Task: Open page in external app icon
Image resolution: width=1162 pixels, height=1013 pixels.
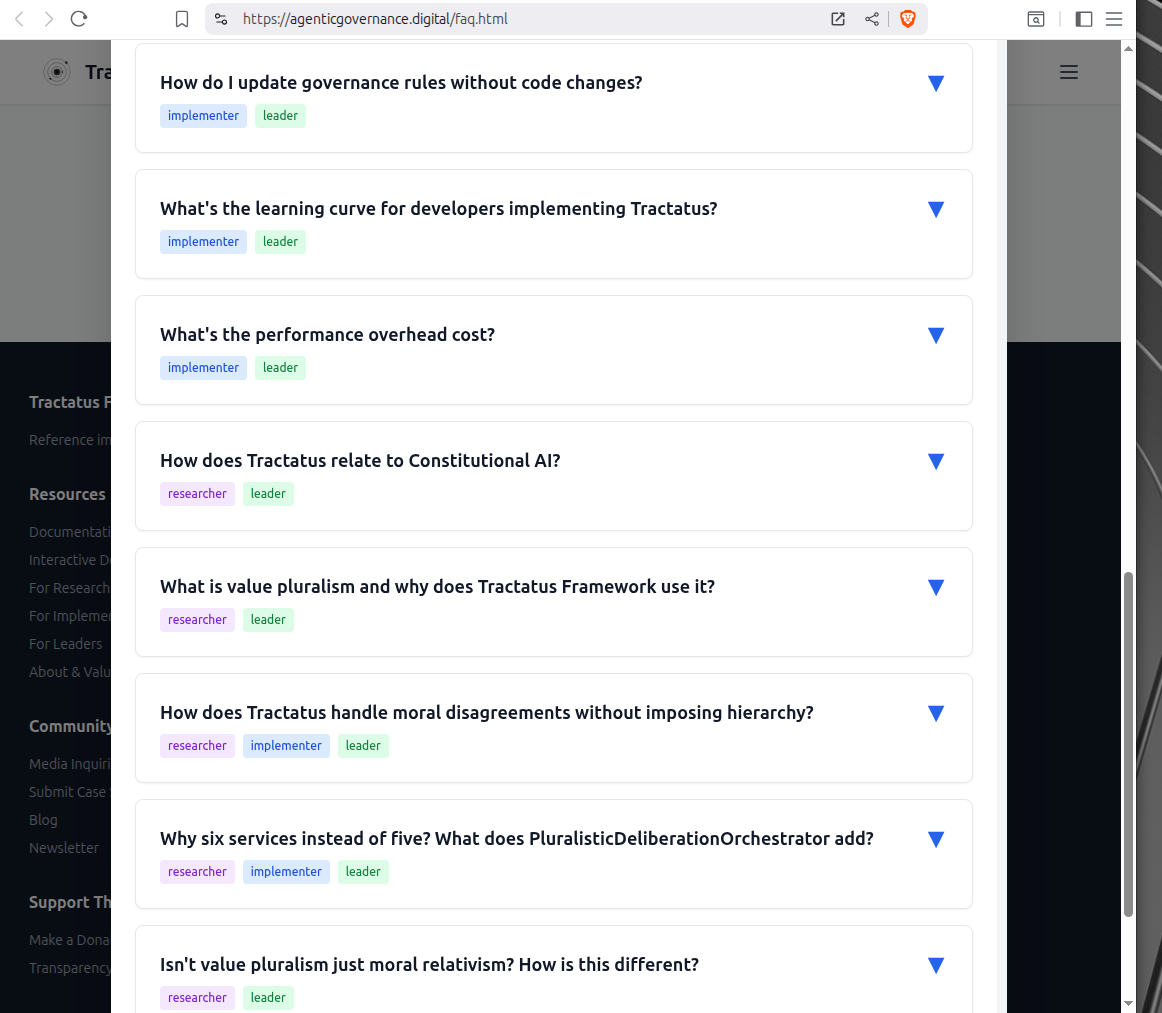Action: click(838, 19)
